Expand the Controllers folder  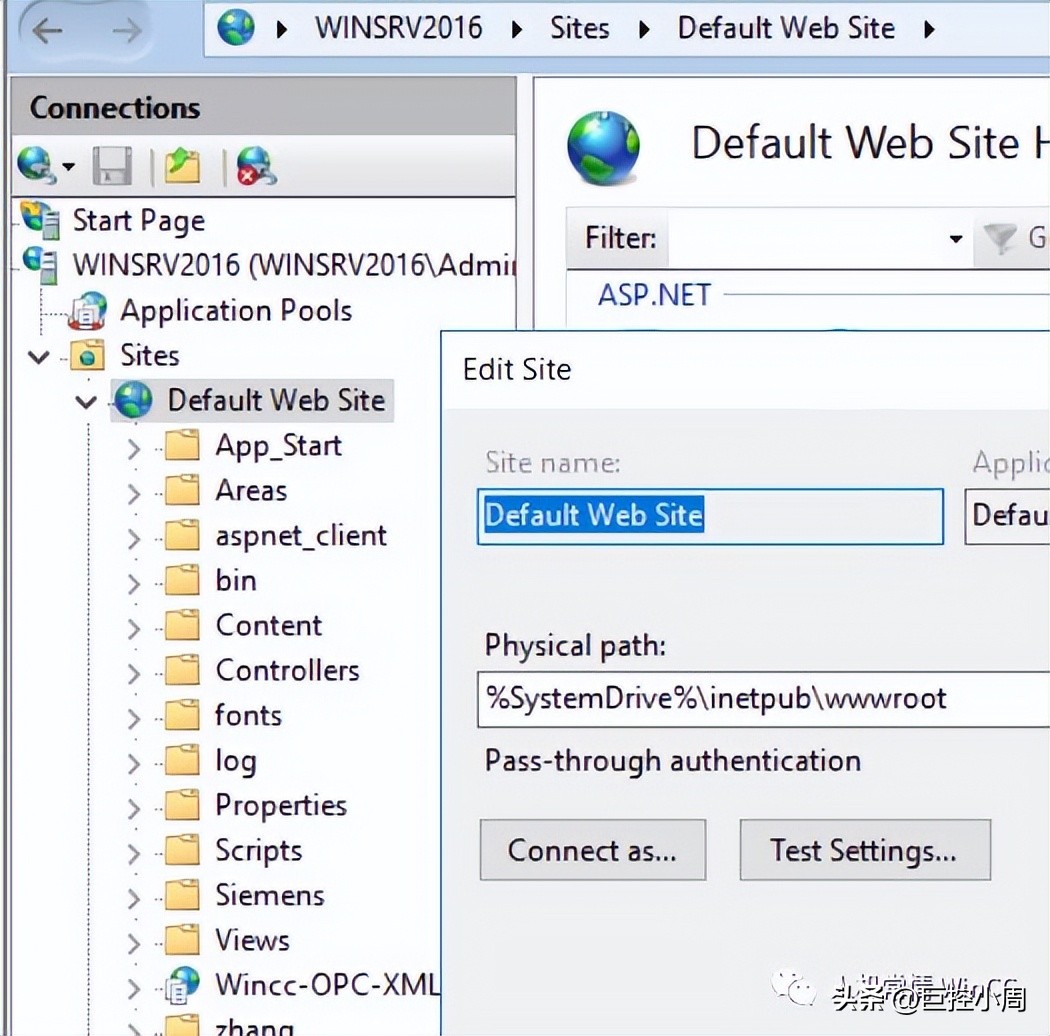[x=134, y=673]
